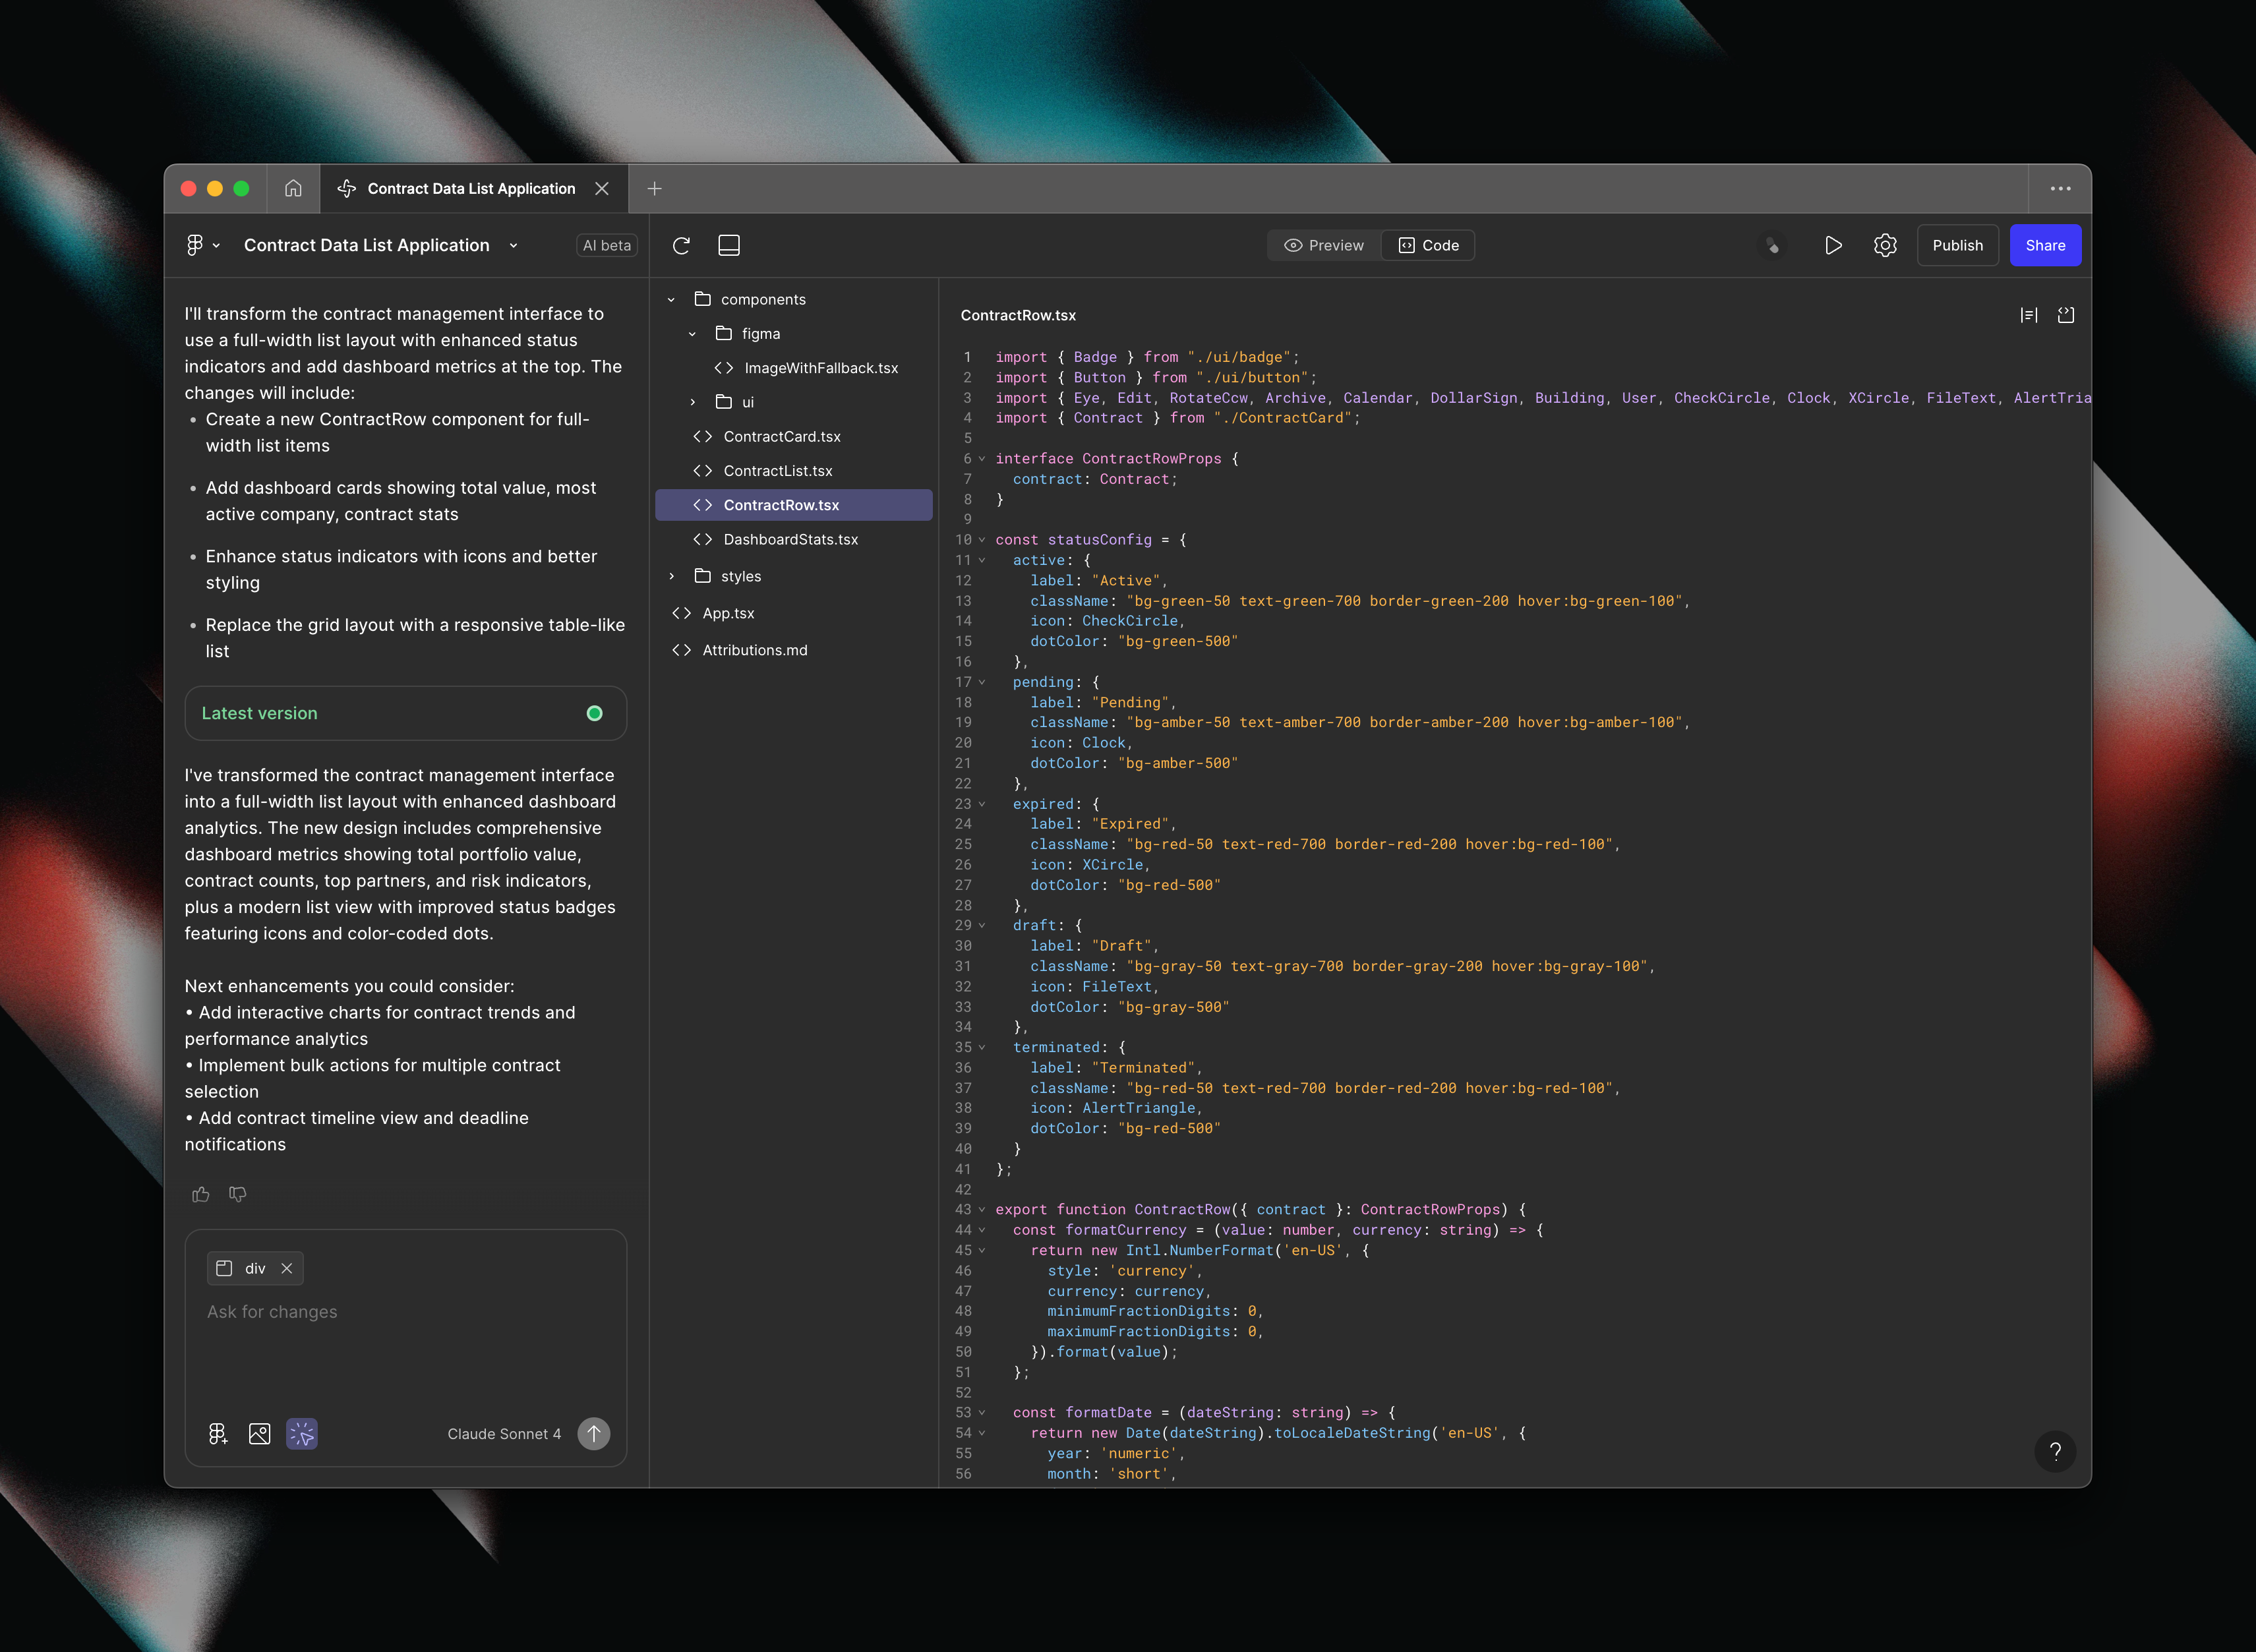Click the code file icon of App.tsx
This screenshot has height=1652, width=2256.
(x=682, y=613)
